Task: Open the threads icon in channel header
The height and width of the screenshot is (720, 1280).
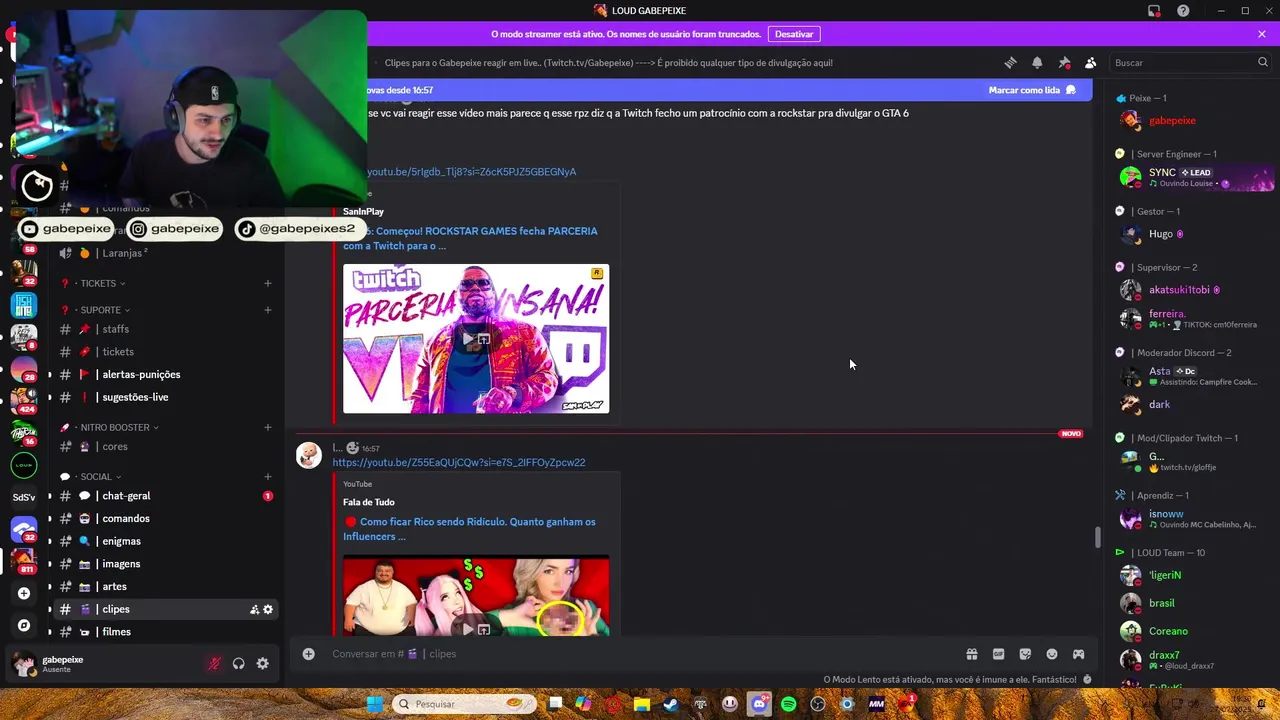Action: pyautogui.click(x=1010, y=62)
